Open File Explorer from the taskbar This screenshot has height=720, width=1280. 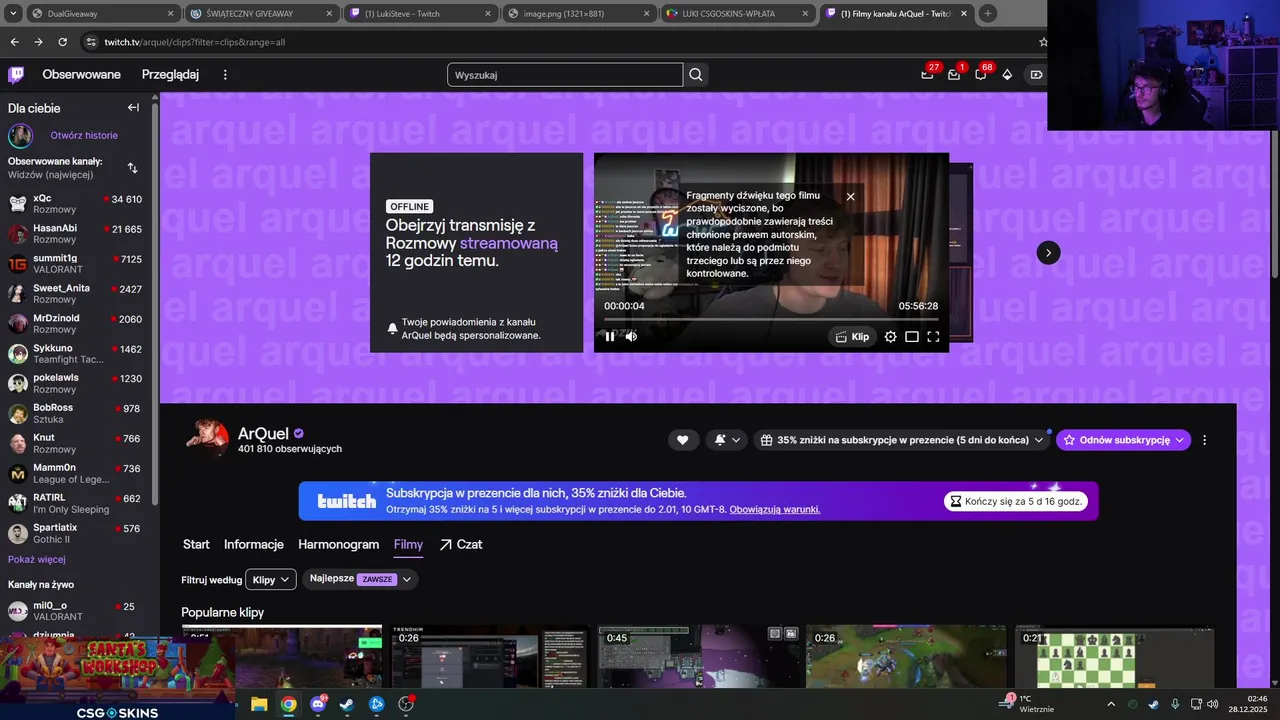259,704
